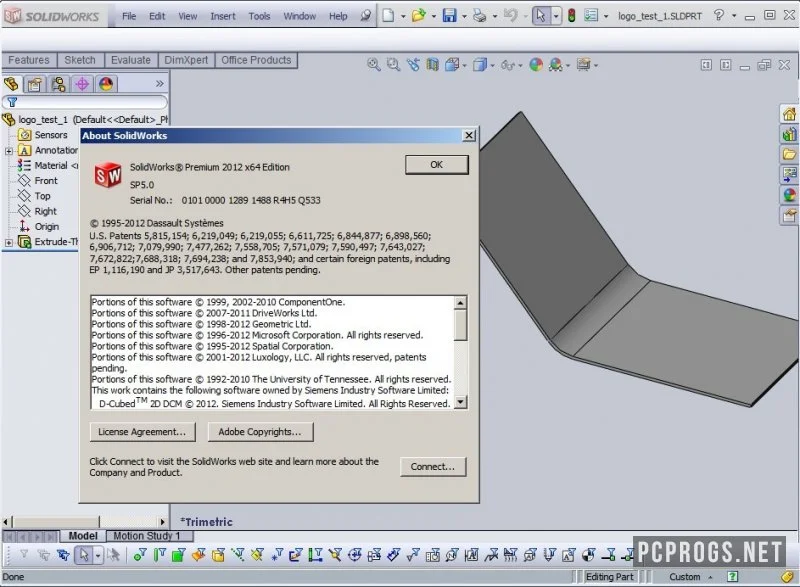Select the Top plane in feature tree

42,196
